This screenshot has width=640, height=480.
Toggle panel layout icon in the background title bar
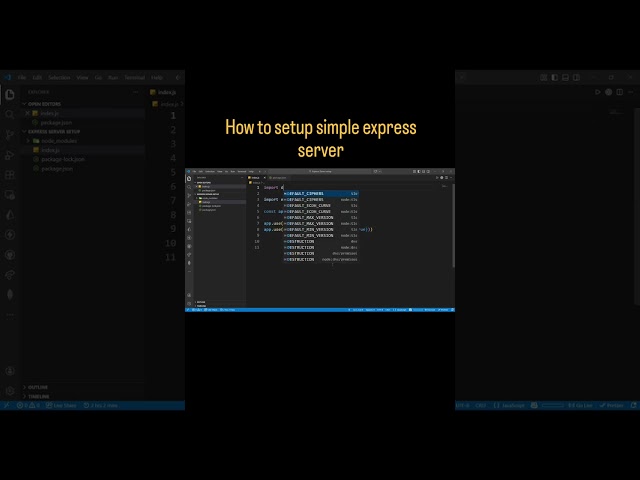(x=565, y=77)
